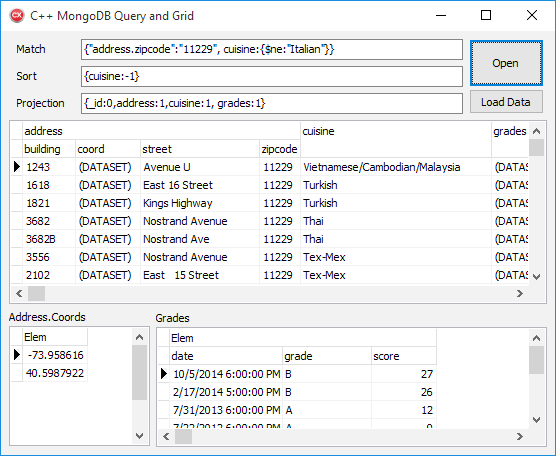The height and width of the screenshot is (456, 556).
Task: Click the coord column header
Action: click(108, 149)
